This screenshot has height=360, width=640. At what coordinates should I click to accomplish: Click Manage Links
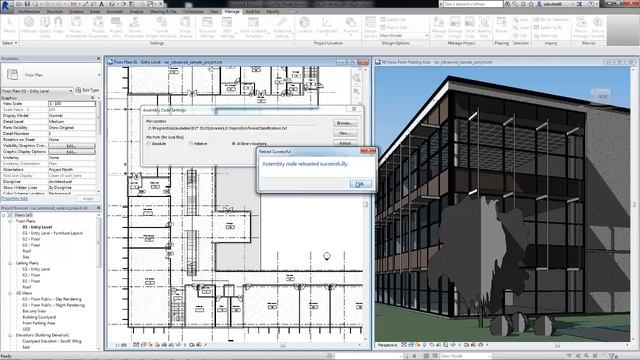click(439, 27)
